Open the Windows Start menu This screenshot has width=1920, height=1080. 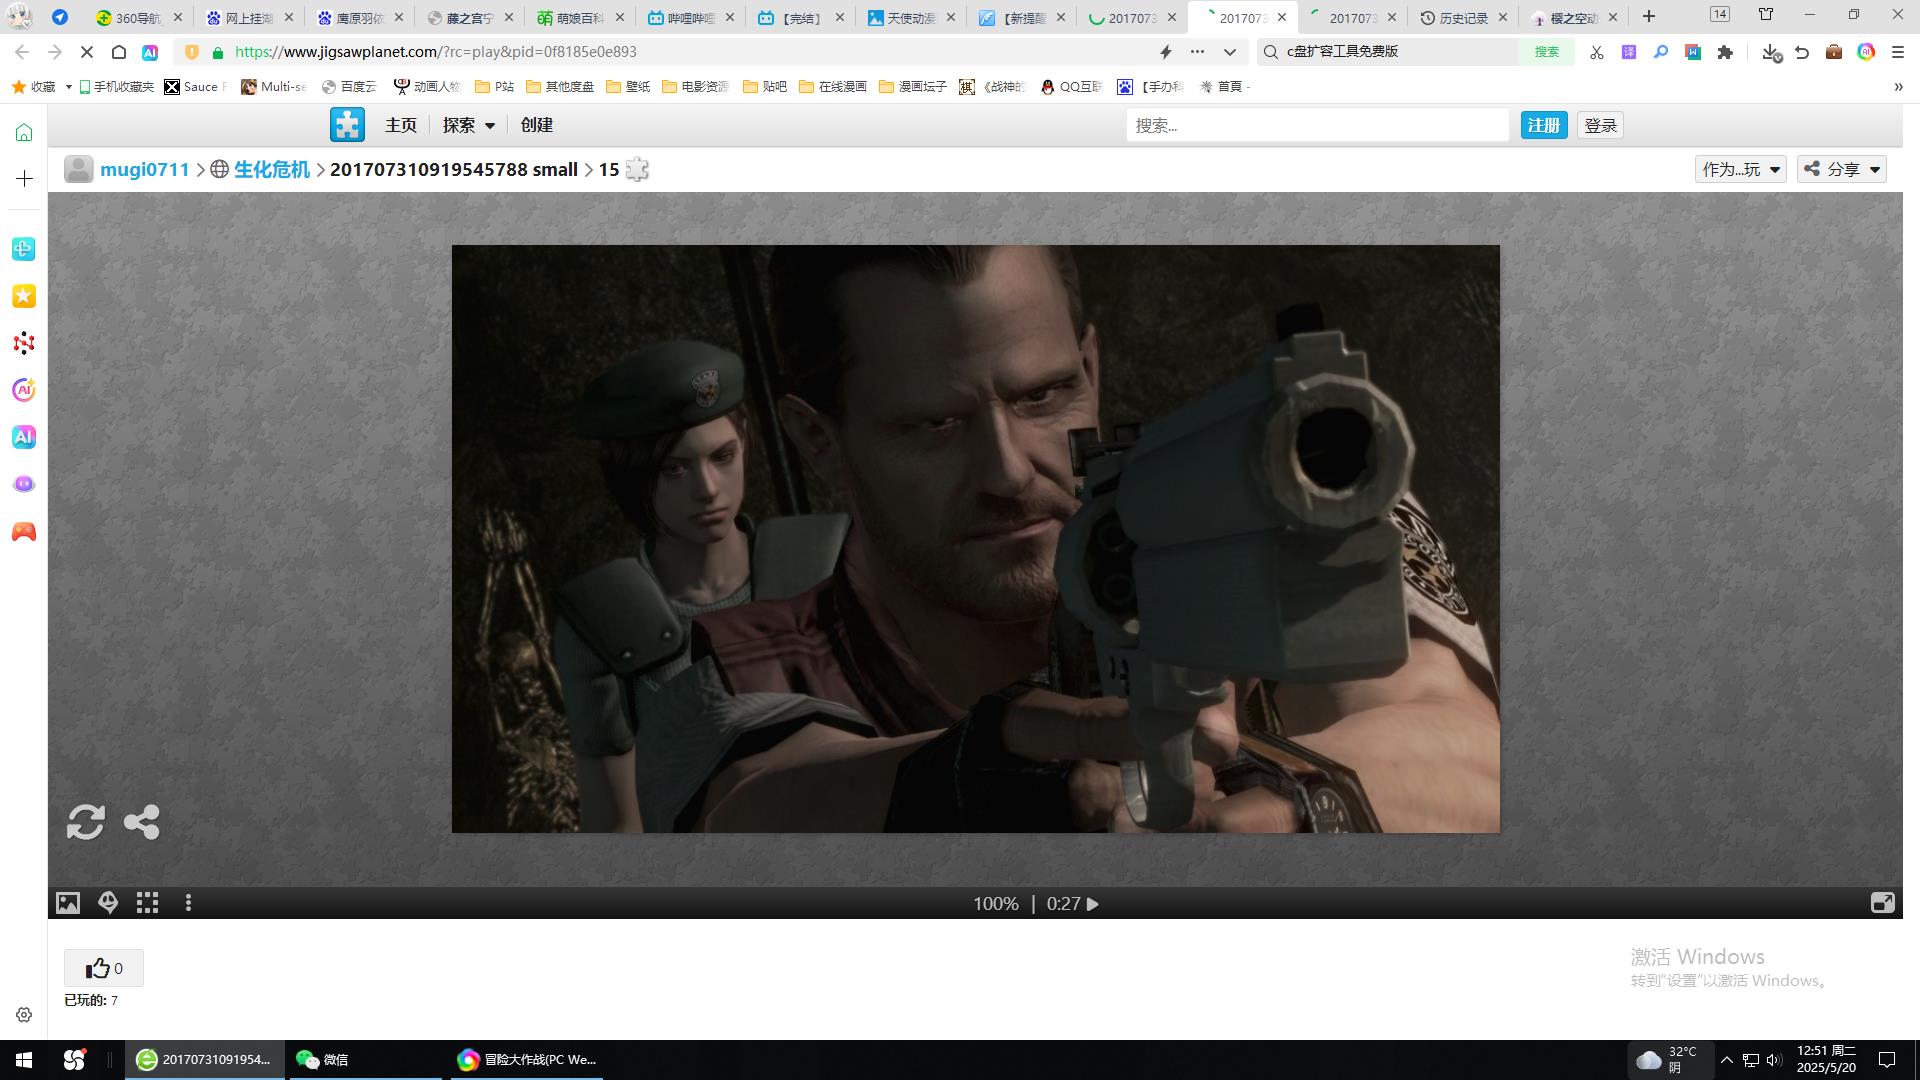tap(24, 1060)
